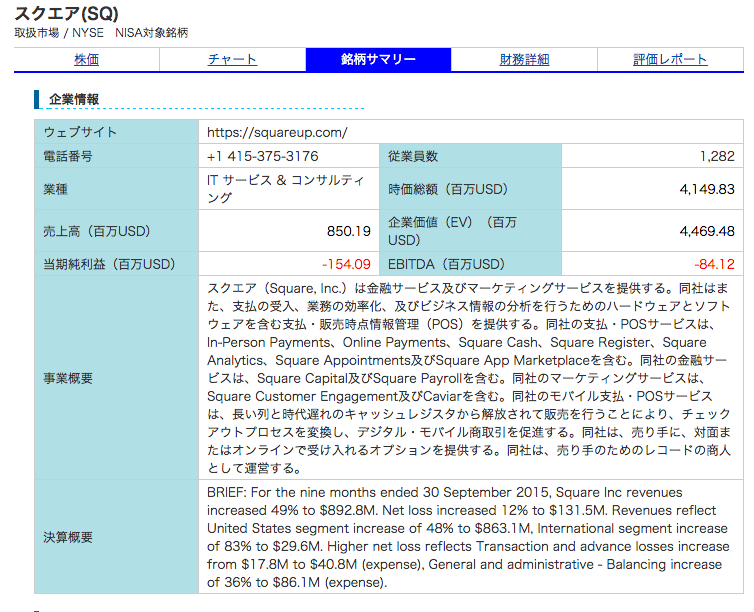This screenshot has height=612, width=754.
Task: Click the 企業価値（EV） label cell
Action: pos(470,231)
